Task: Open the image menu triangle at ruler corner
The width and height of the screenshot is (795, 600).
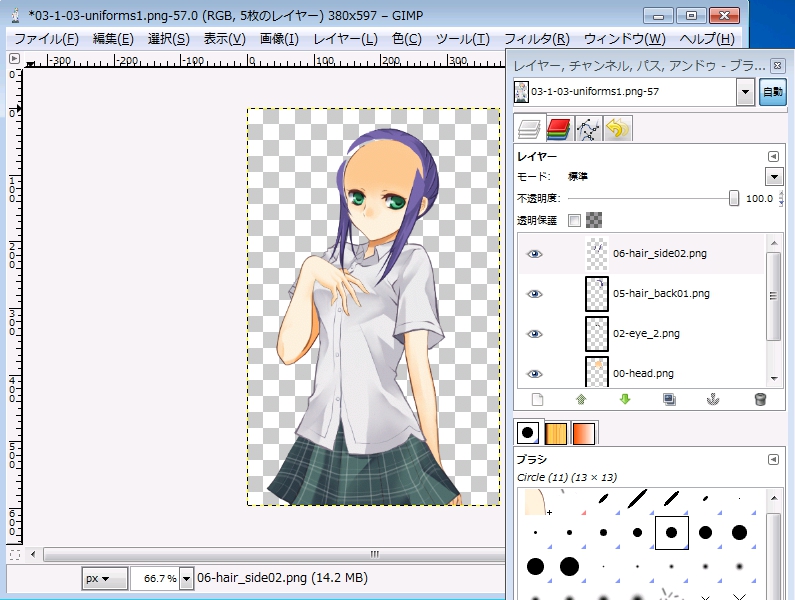Action: 14,59
